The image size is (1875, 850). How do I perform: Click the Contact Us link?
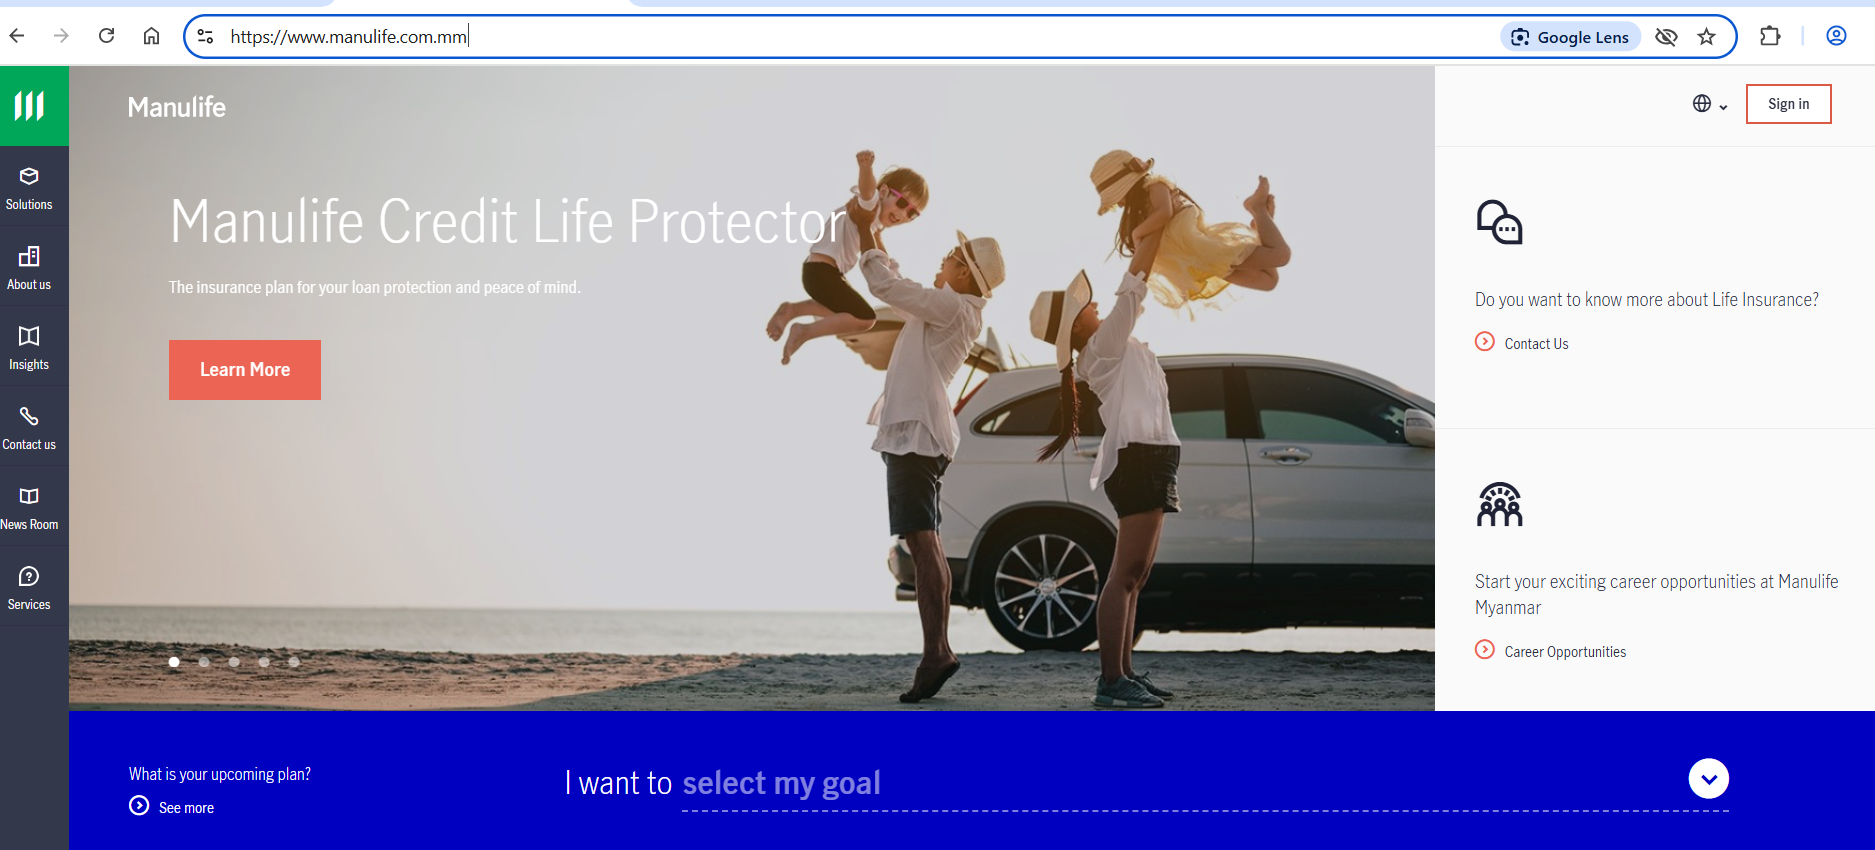click(1536, 344)
